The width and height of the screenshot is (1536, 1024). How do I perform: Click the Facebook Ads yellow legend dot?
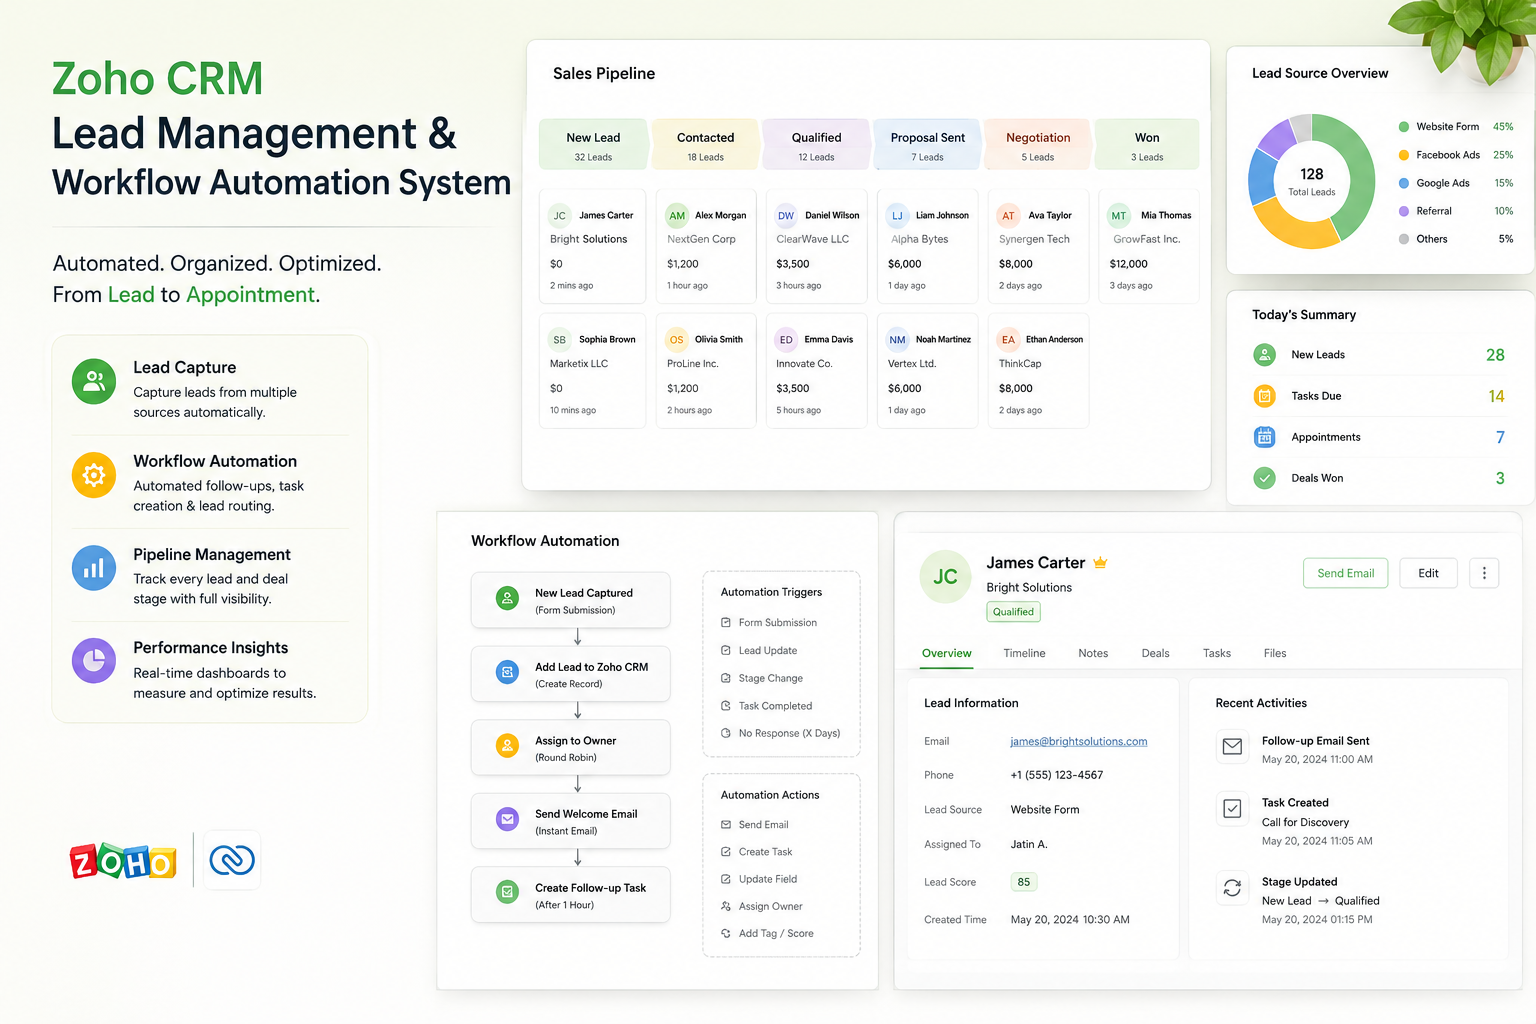1404,155
